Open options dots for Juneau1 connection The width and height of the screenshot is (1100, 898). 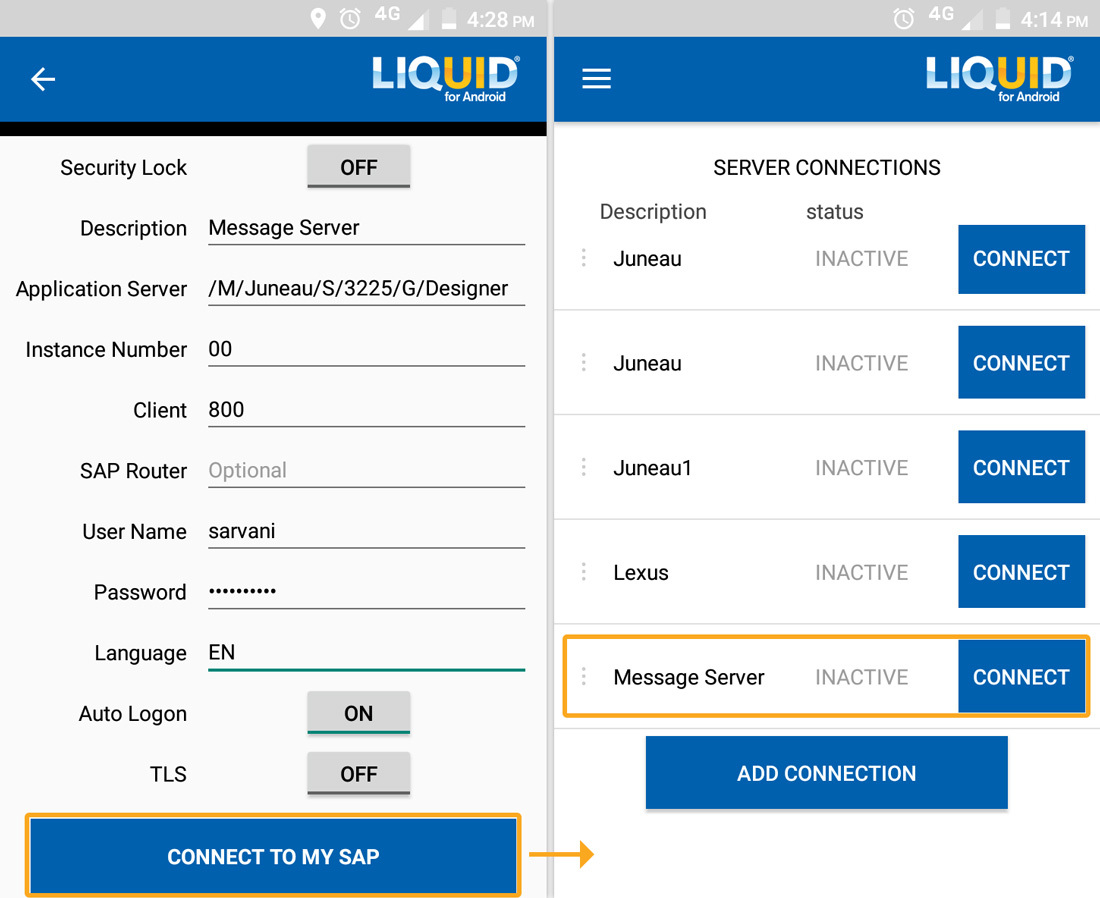584,467
